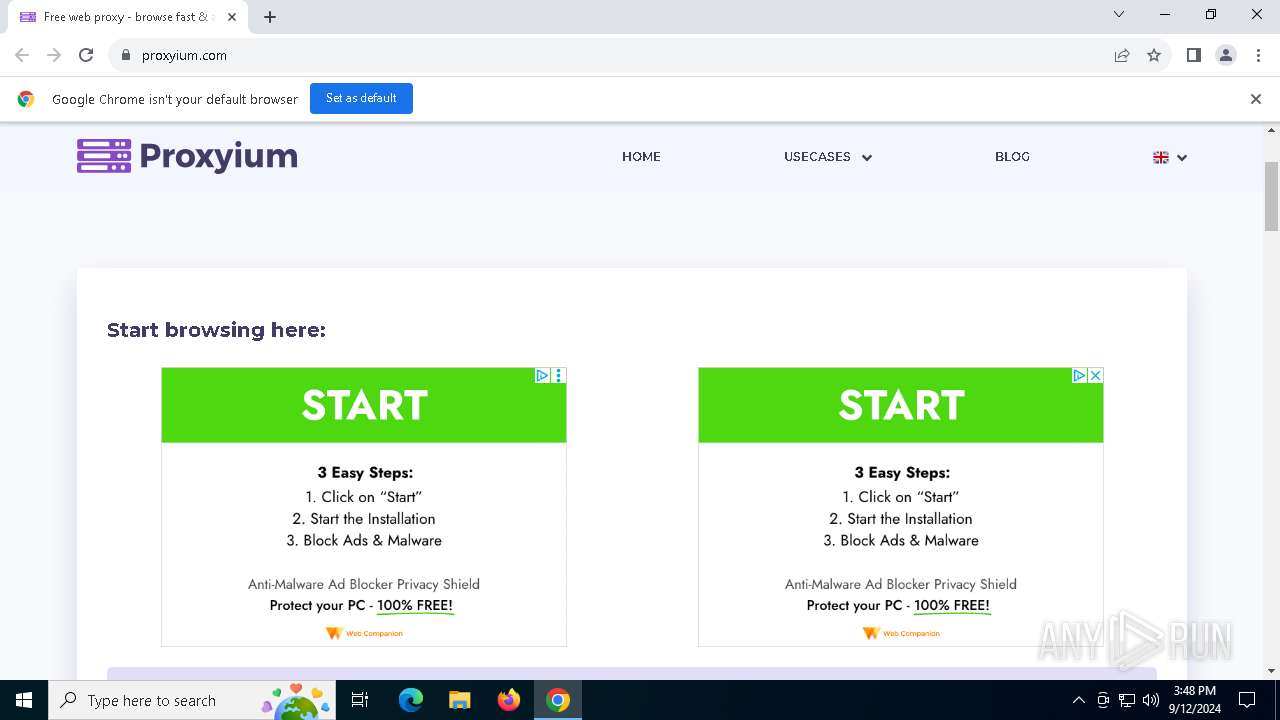Close the right advertisement
The height and width of the screenshot is (720, 1280).
(x=1095, y=375)
